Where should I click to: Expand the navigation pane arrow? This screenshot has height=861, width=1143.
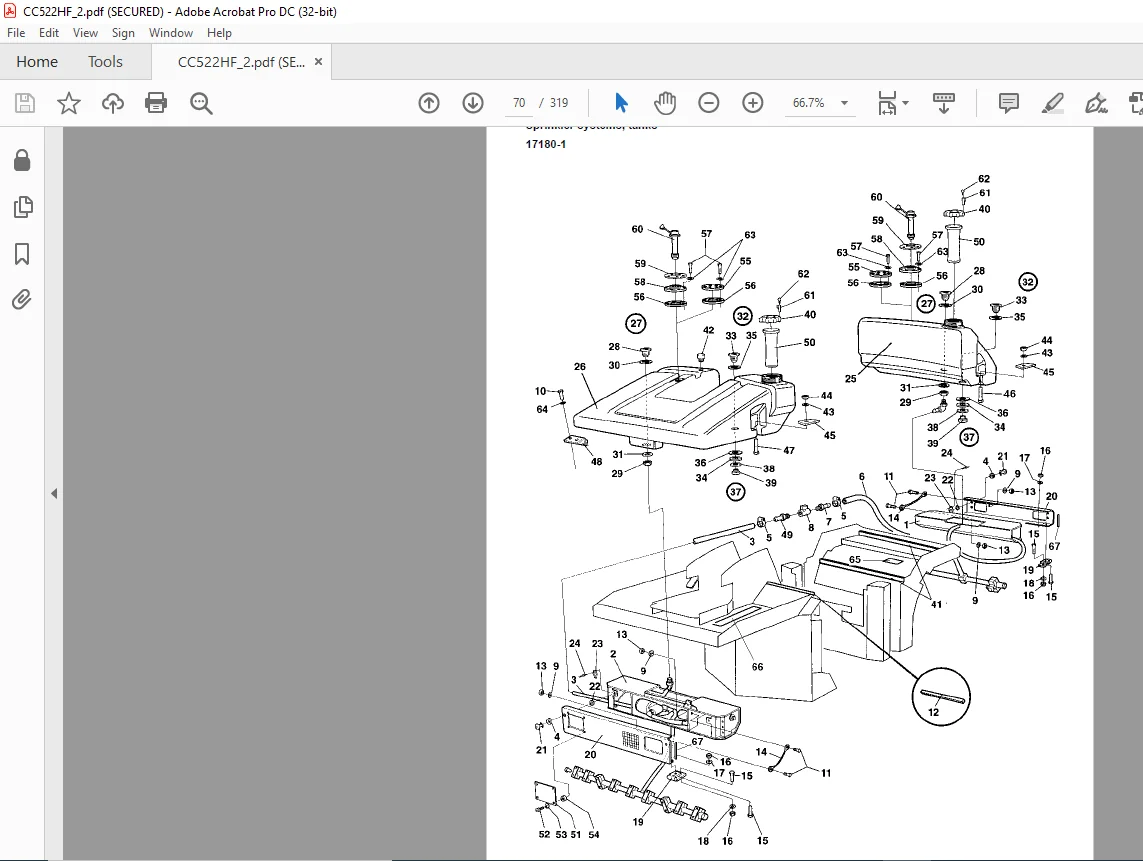pos(54,494)
